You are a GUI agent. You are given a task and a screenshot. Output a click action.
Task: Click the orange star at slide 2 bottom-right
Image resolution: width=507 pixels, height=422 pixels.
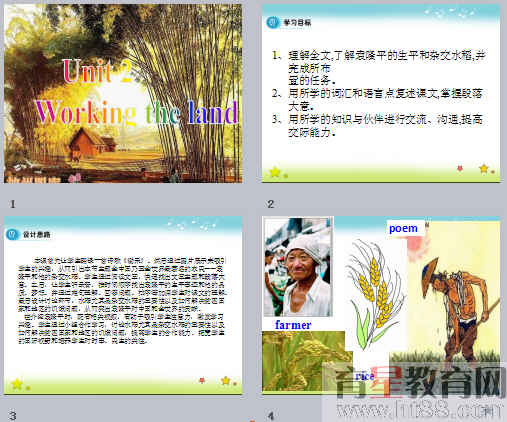pos(484,168)
